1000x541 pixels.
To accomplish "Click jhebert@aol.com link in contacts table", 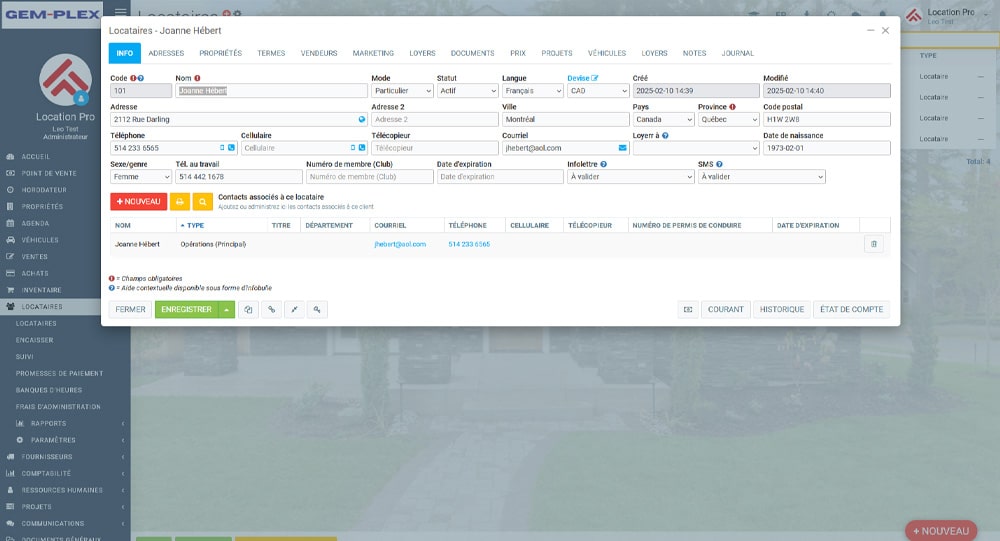I will (x=400, y=244).
